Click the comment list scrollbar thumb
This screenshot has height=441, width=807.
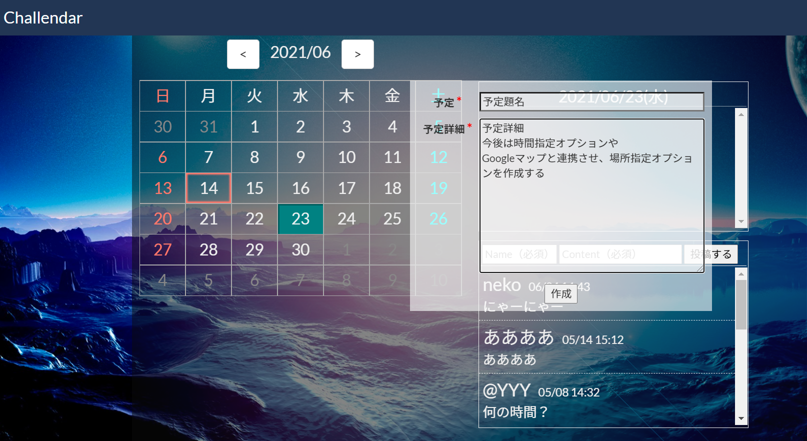741,305
